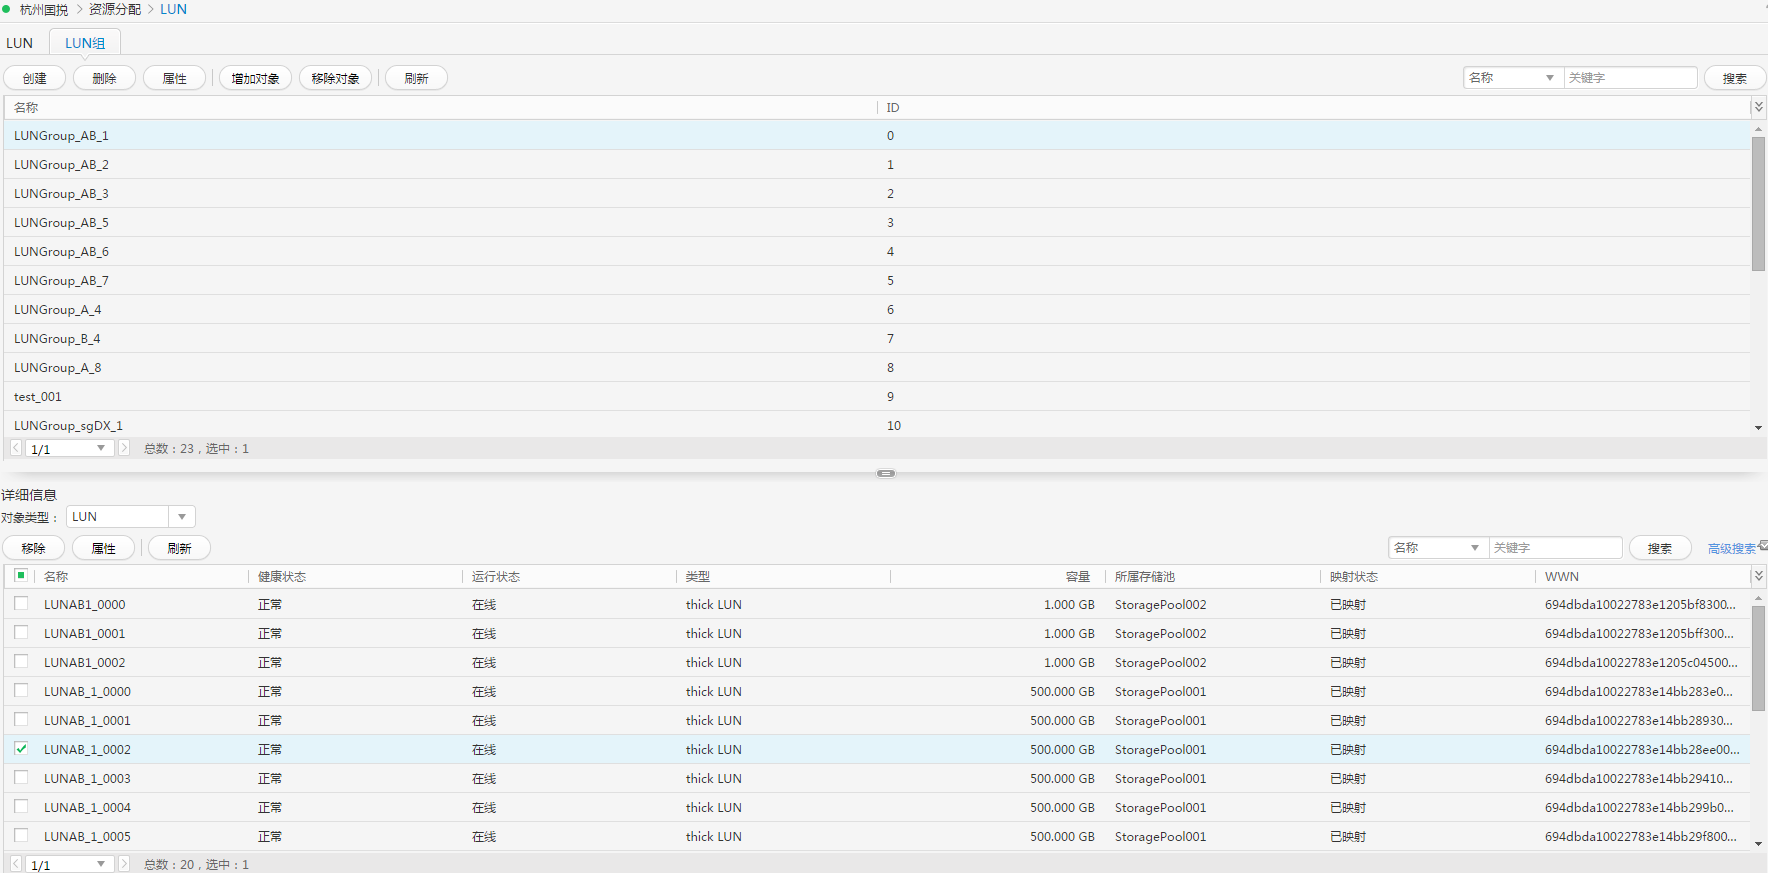Check the box for LUNAB_1_0001
Image resolution: width=1768 pixels, height=873 pixels.
tap(21, 719)
